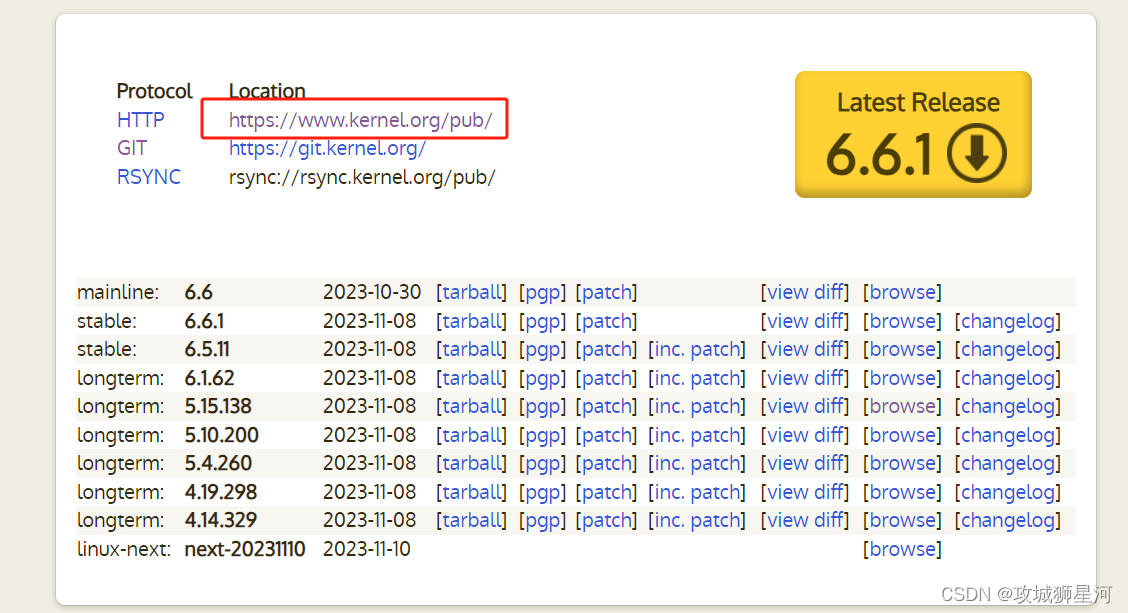Click the Latest Release 6.6.1 button
The height and width of the screenshot is (613, 1128).
click(913, 134)
